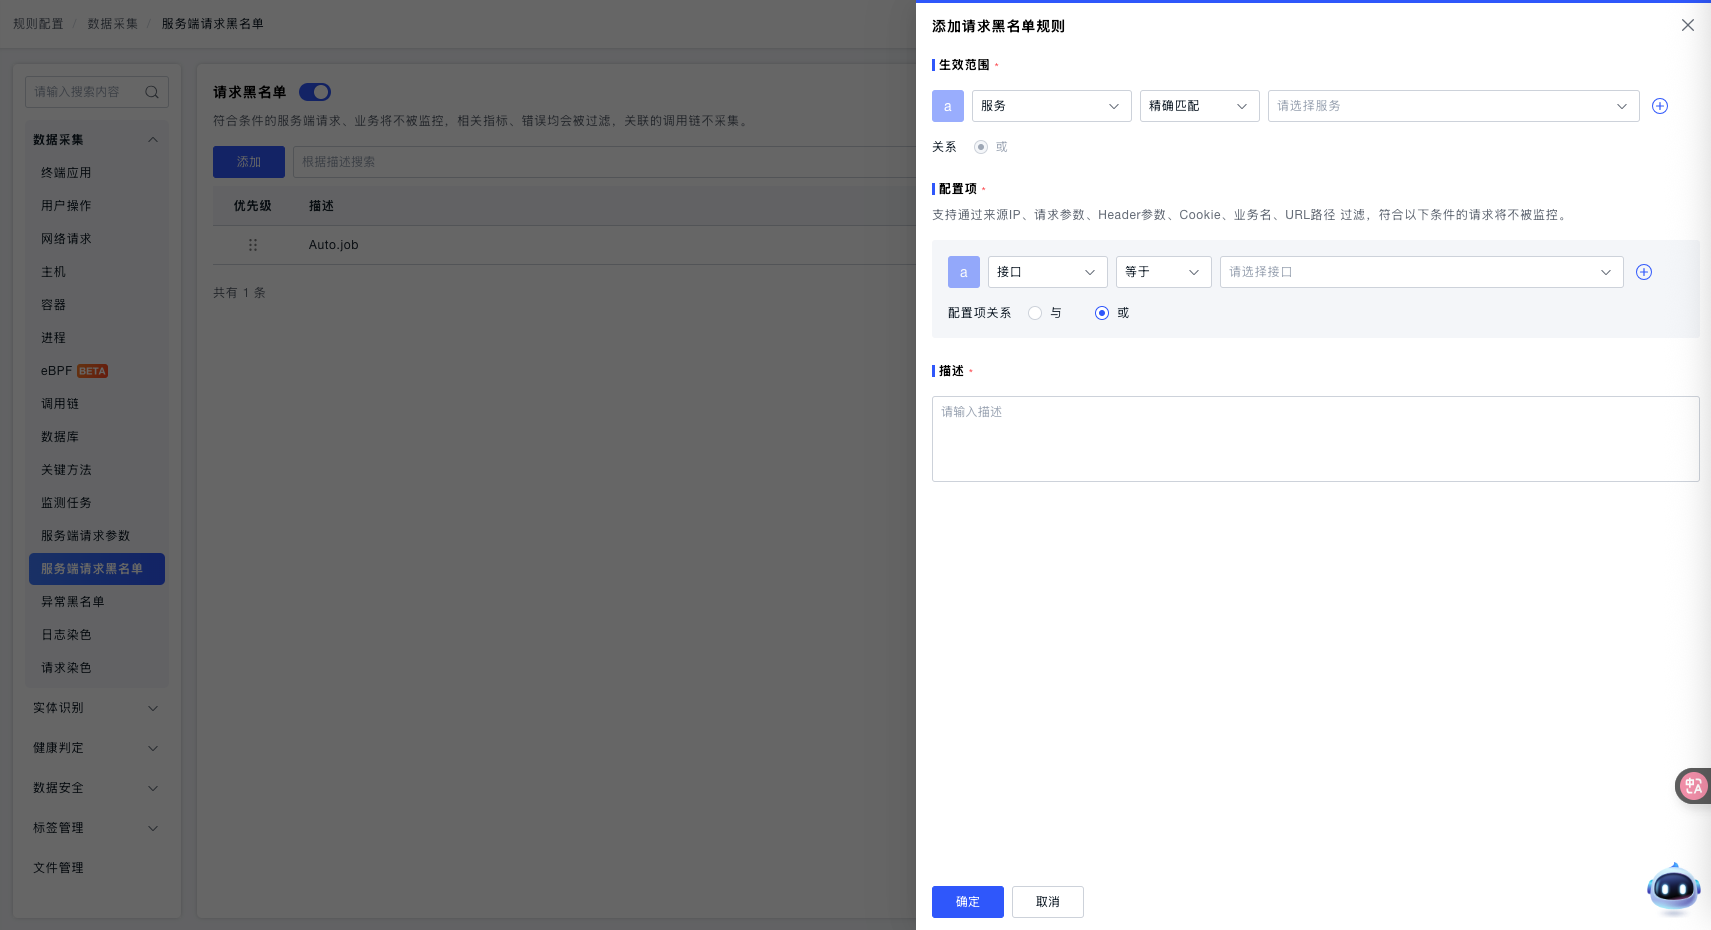The image size is (1711, 930).
Task: Expand the 实体识别 sidebar section
Action: coord(95,708)
